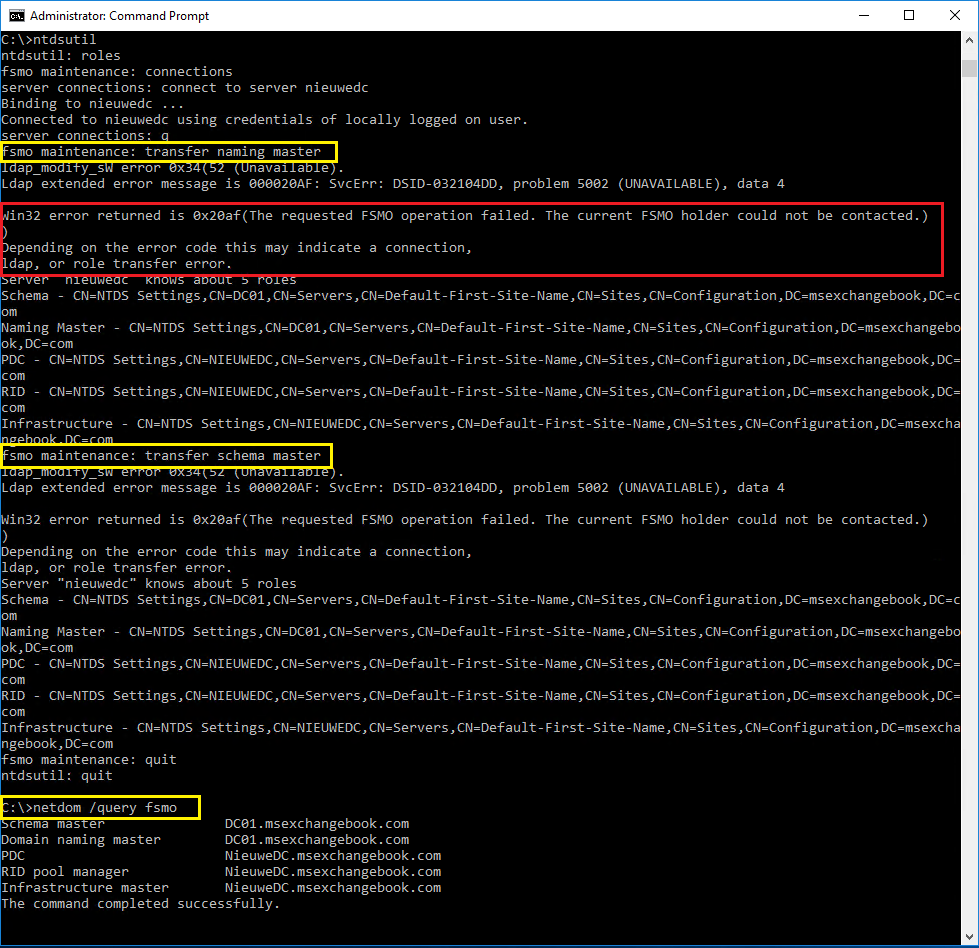Click the "RID pool manager" output row
979x948 pixels.
pyautogui.click(x=220, y=872)
